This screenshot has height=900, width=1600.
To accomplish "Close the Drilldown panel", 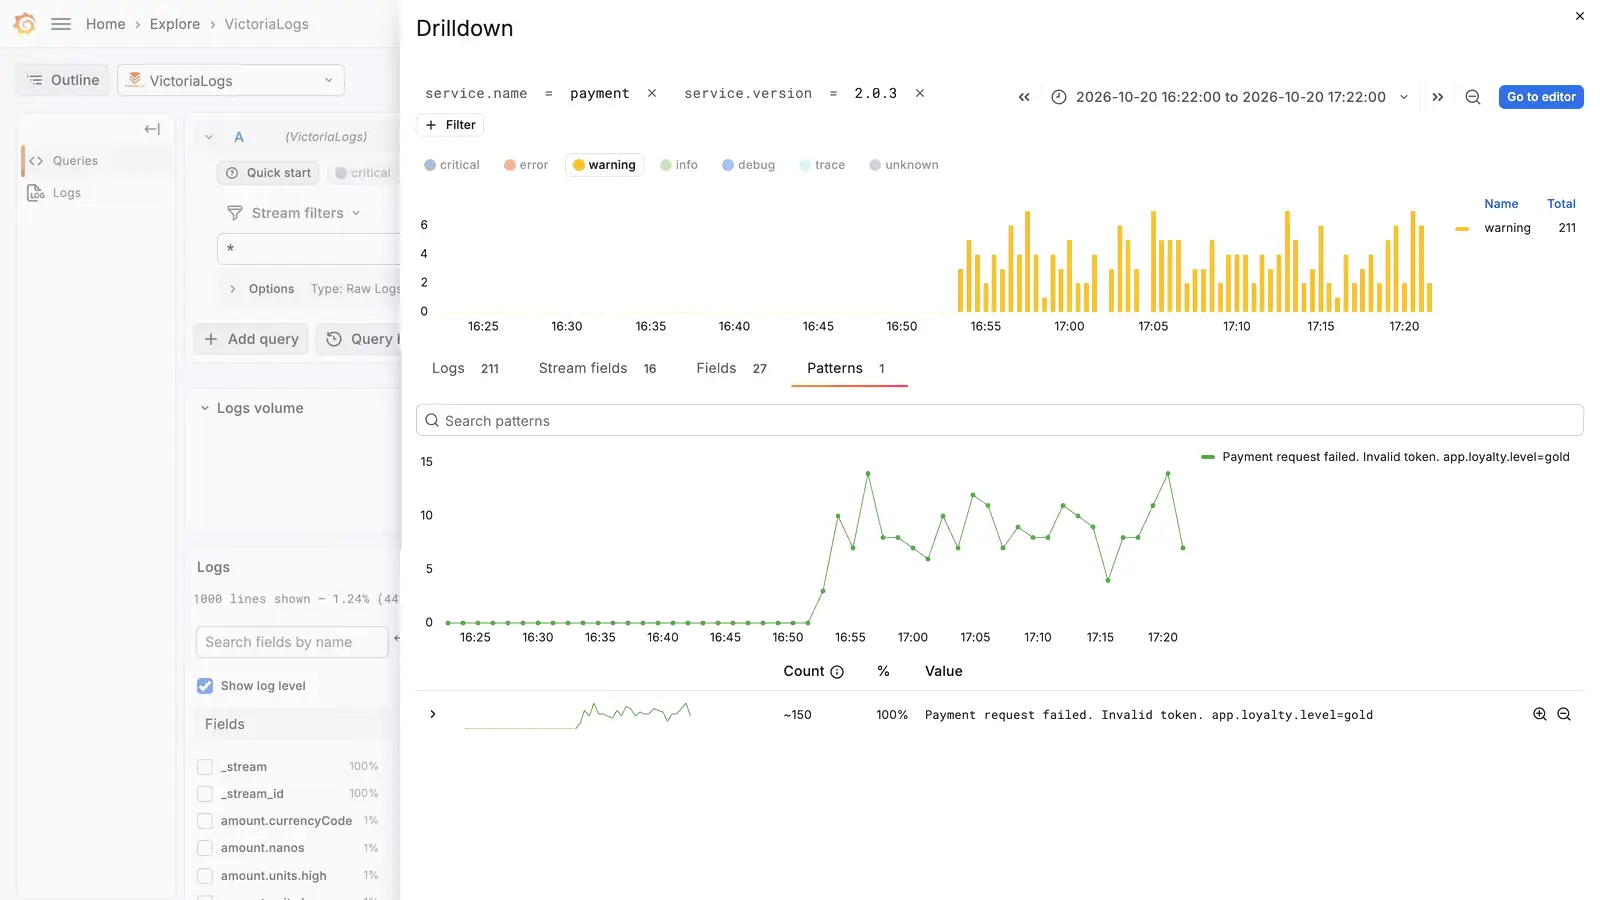I will pyautogui.click(x=1580, y=16).
